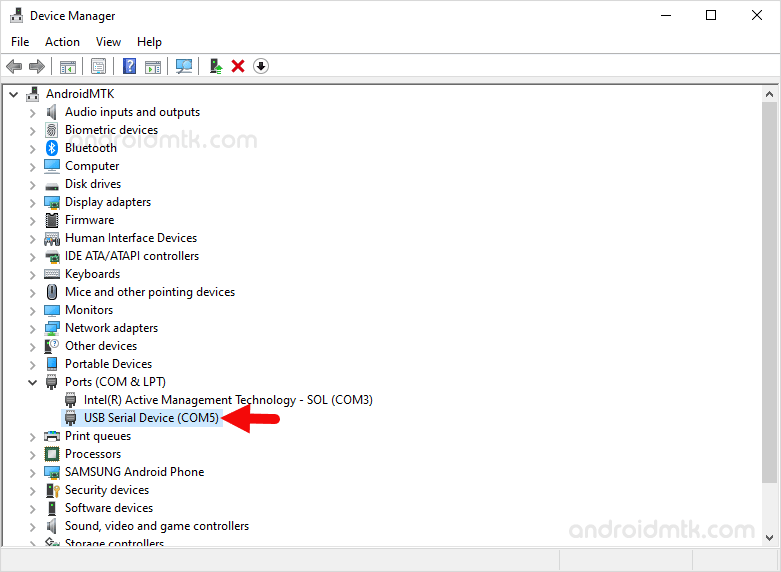Click the Back arrow toolbar icon

14,66
